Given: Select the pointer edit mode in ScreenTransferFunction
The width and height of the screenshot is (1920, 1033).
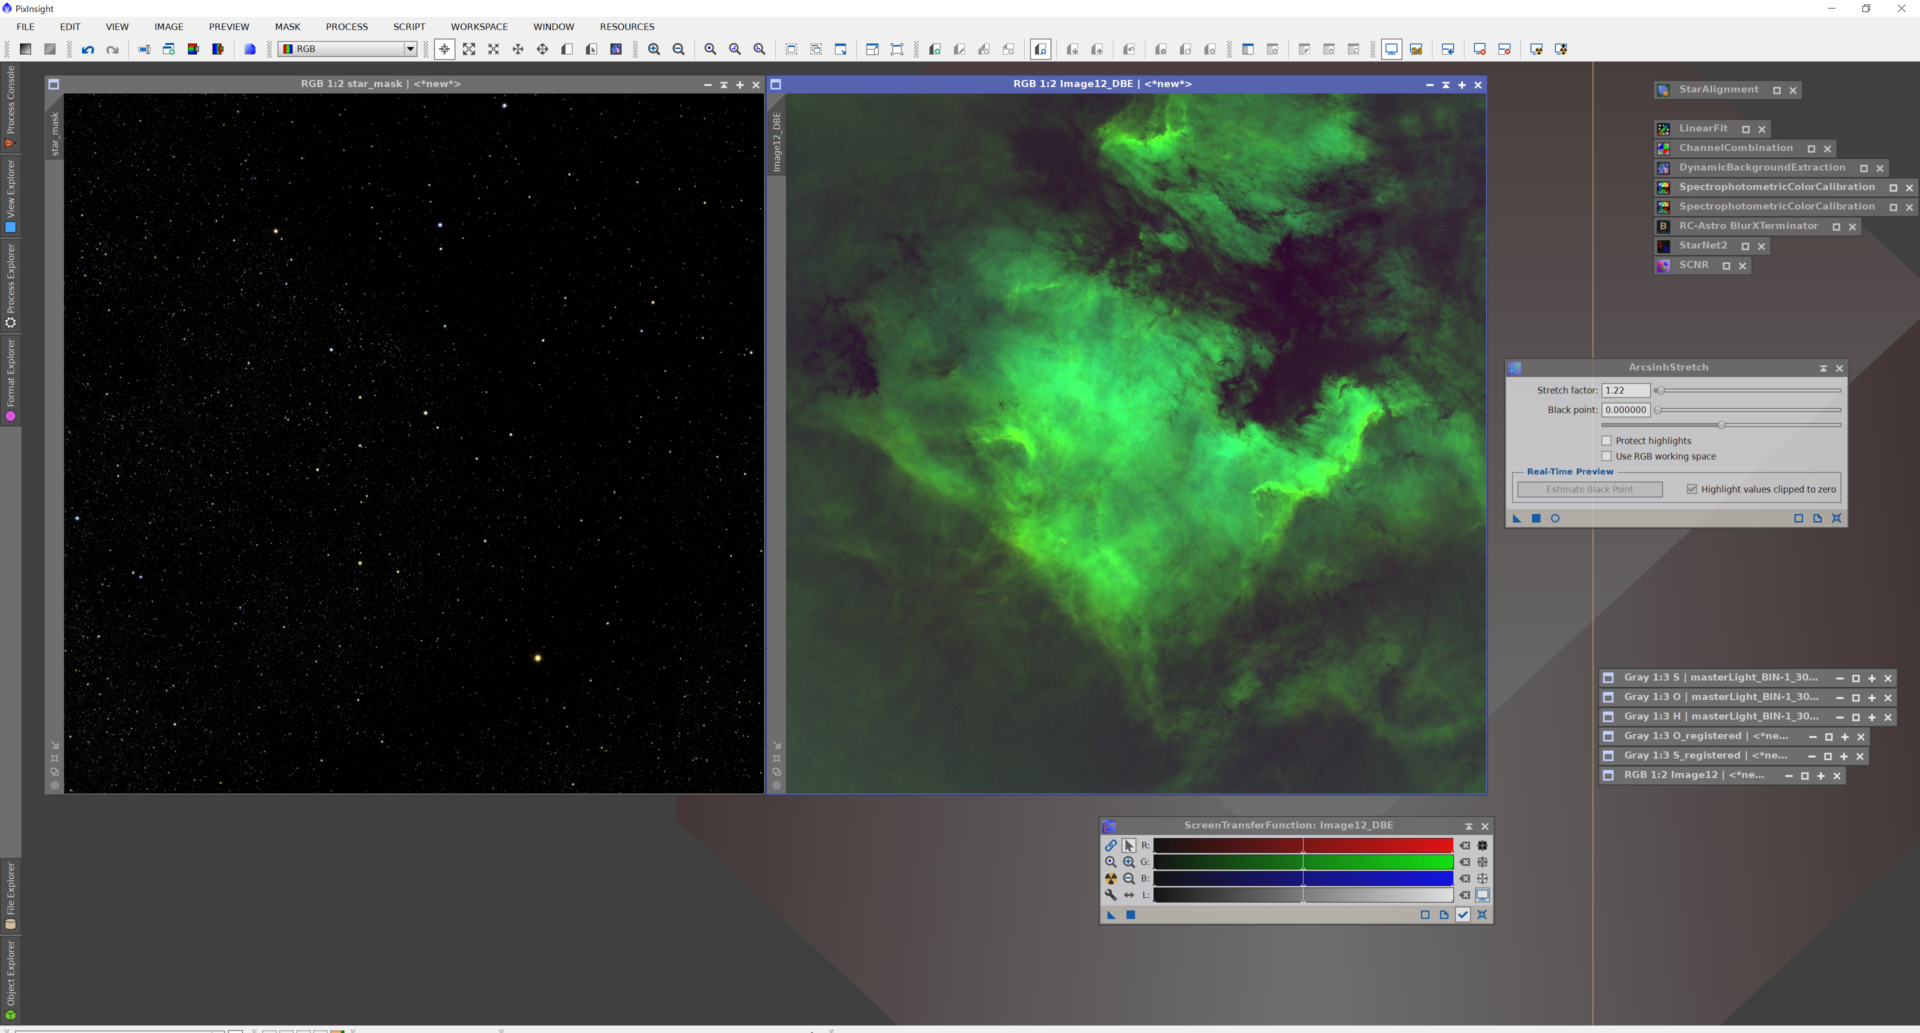Looking at the screenshot, I should tap(1129, 845).
